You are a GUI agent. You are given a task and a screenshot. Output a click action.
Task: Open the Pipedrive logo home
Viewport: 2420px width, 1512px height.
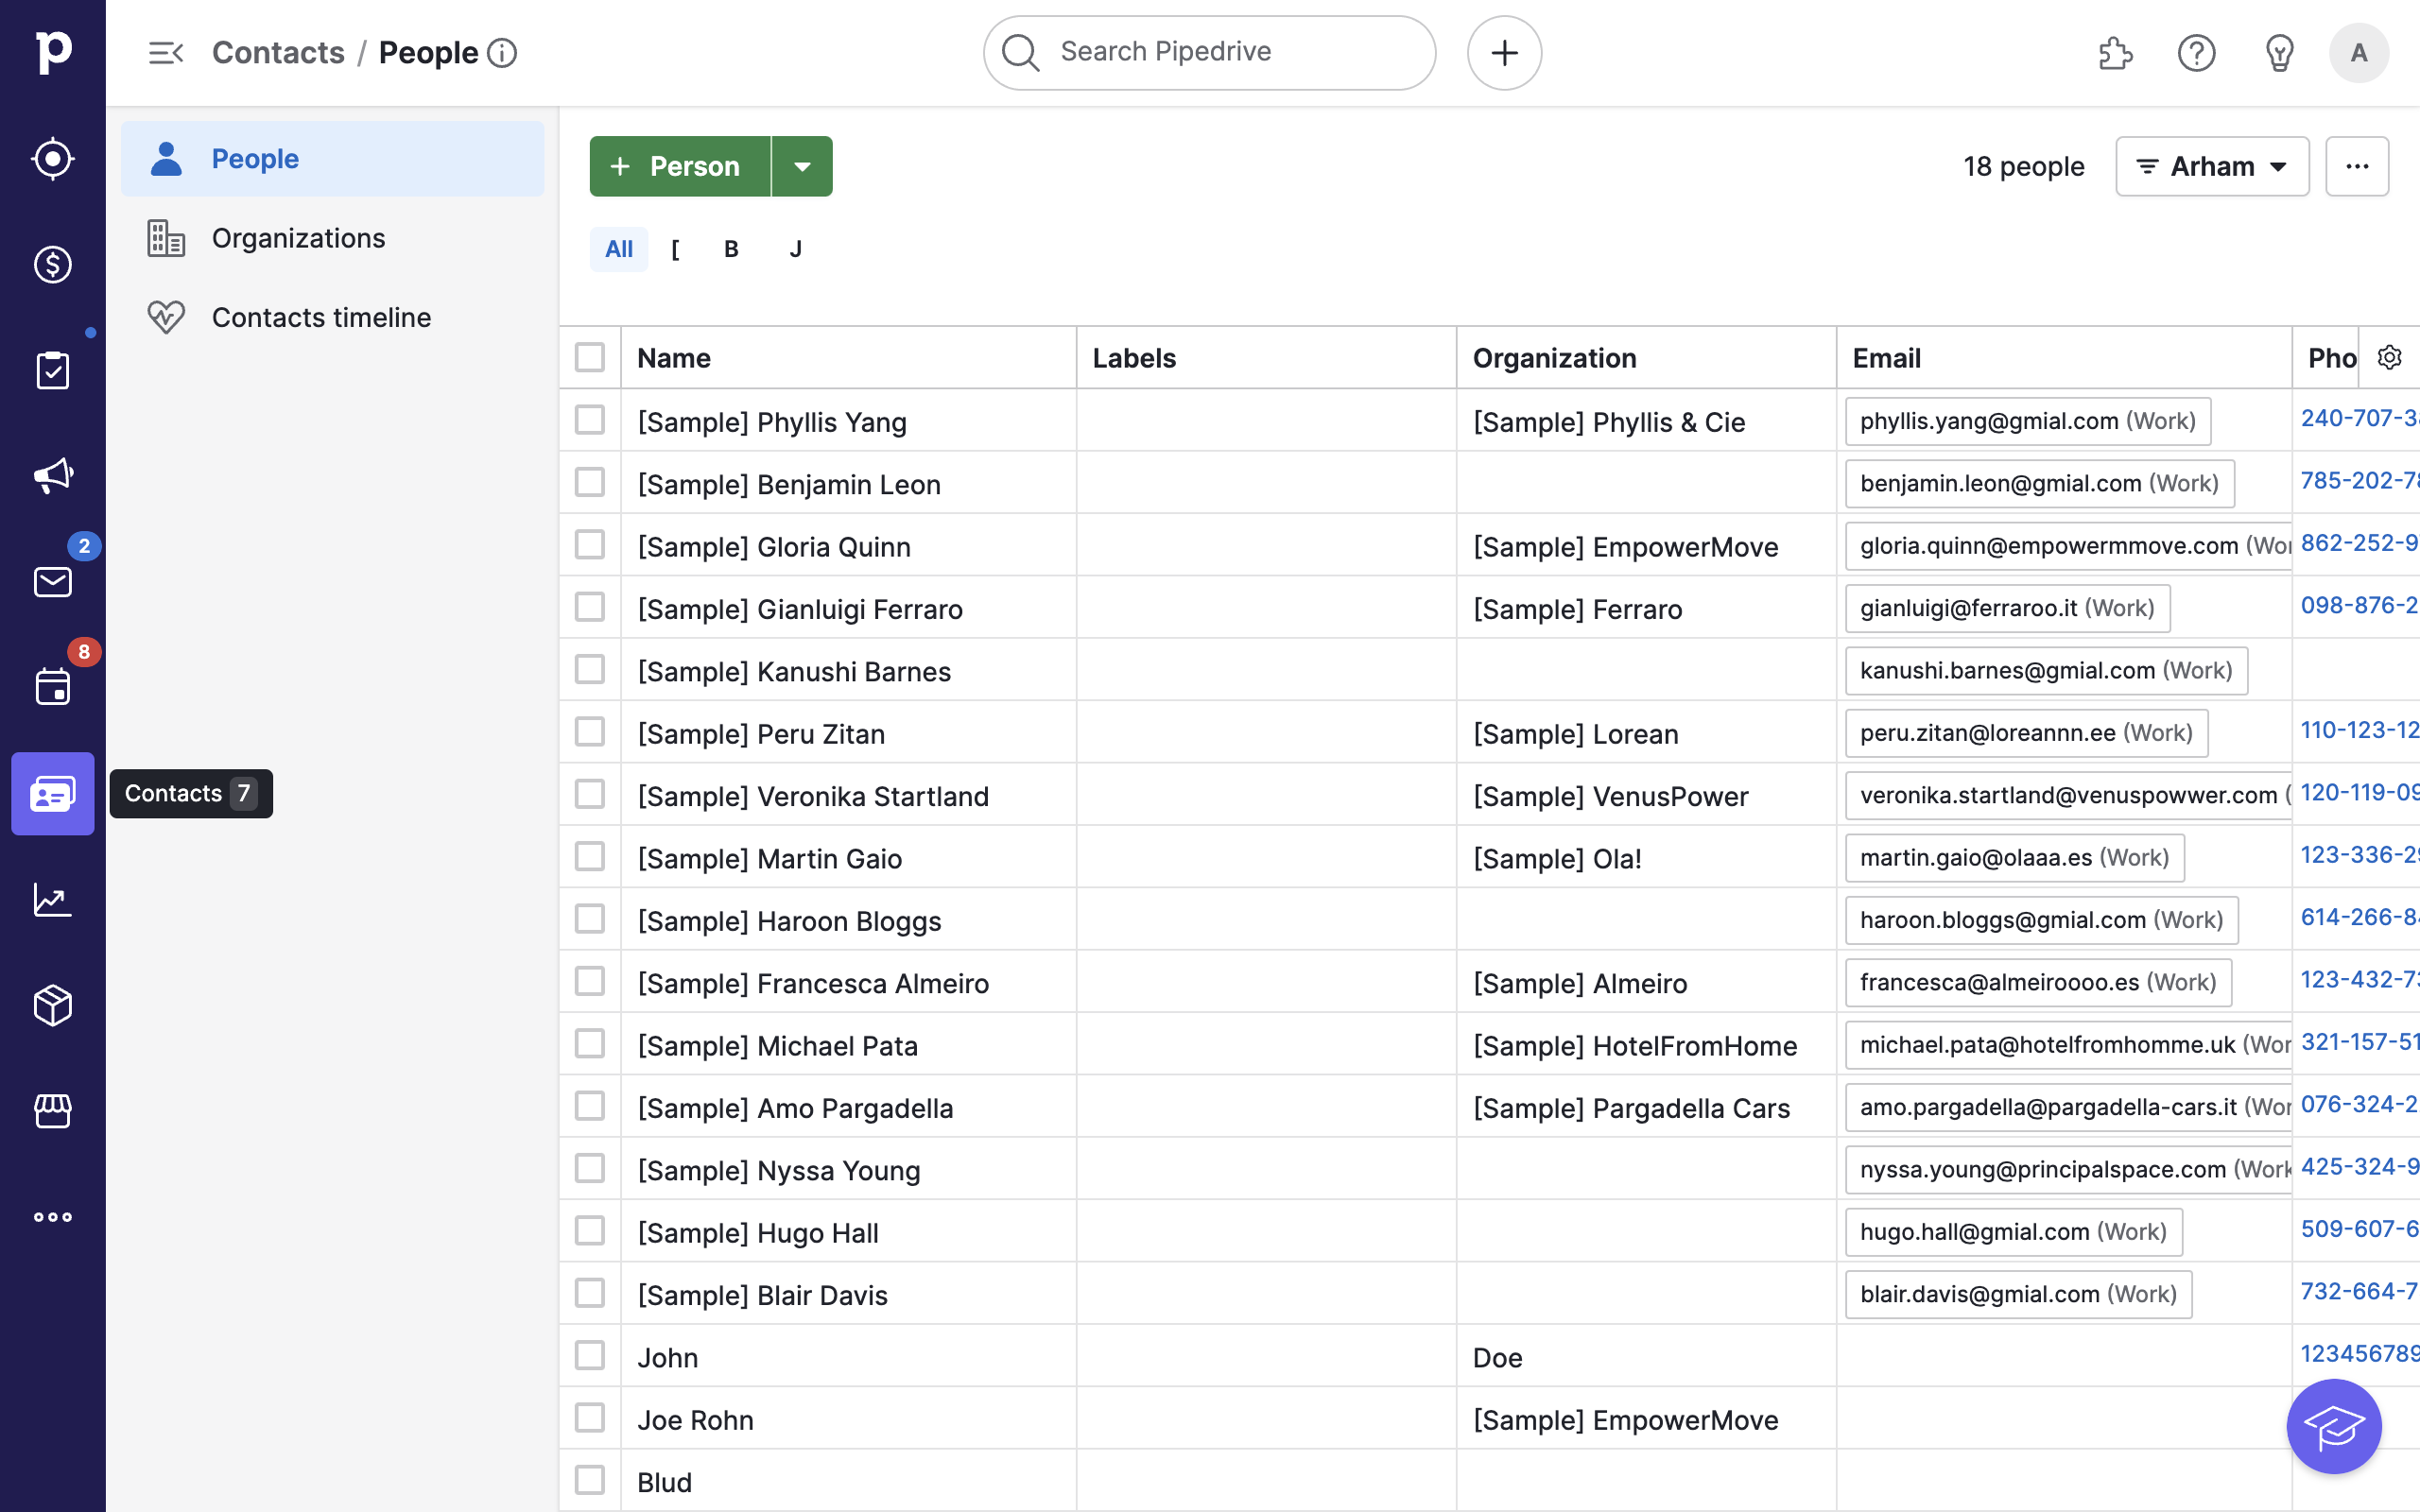pyautogui.click(x=53, y=52)
